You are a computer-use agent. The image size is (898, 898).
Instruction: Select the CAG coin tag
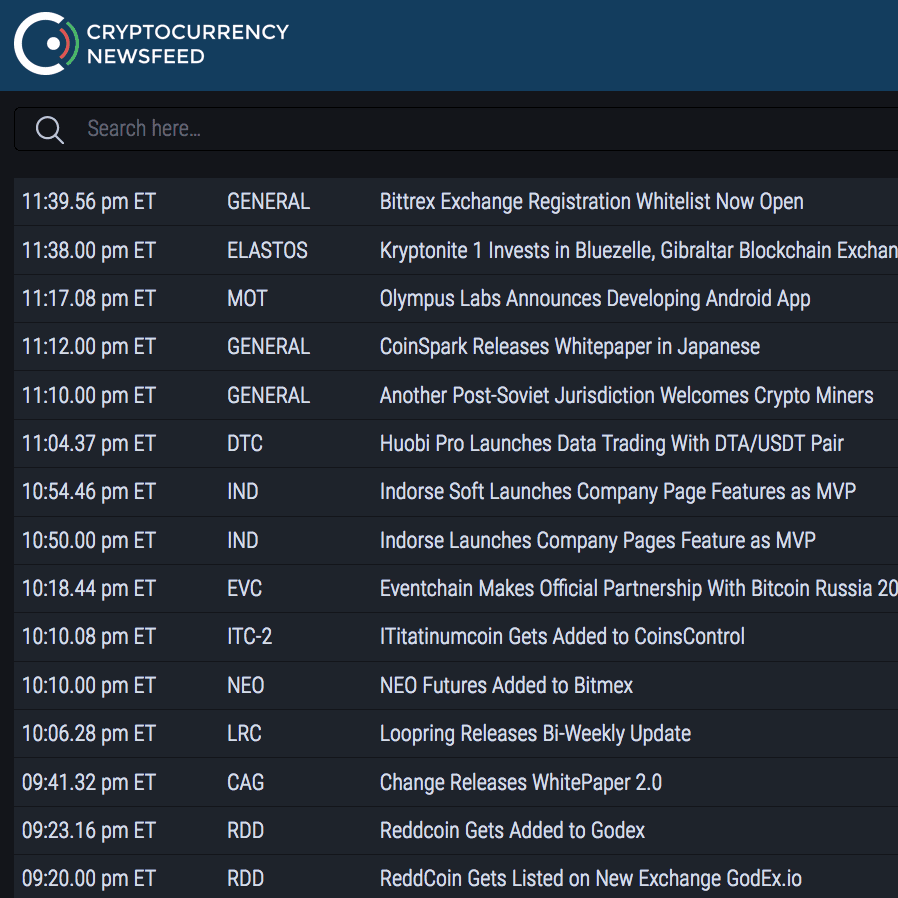coord(245,782)
